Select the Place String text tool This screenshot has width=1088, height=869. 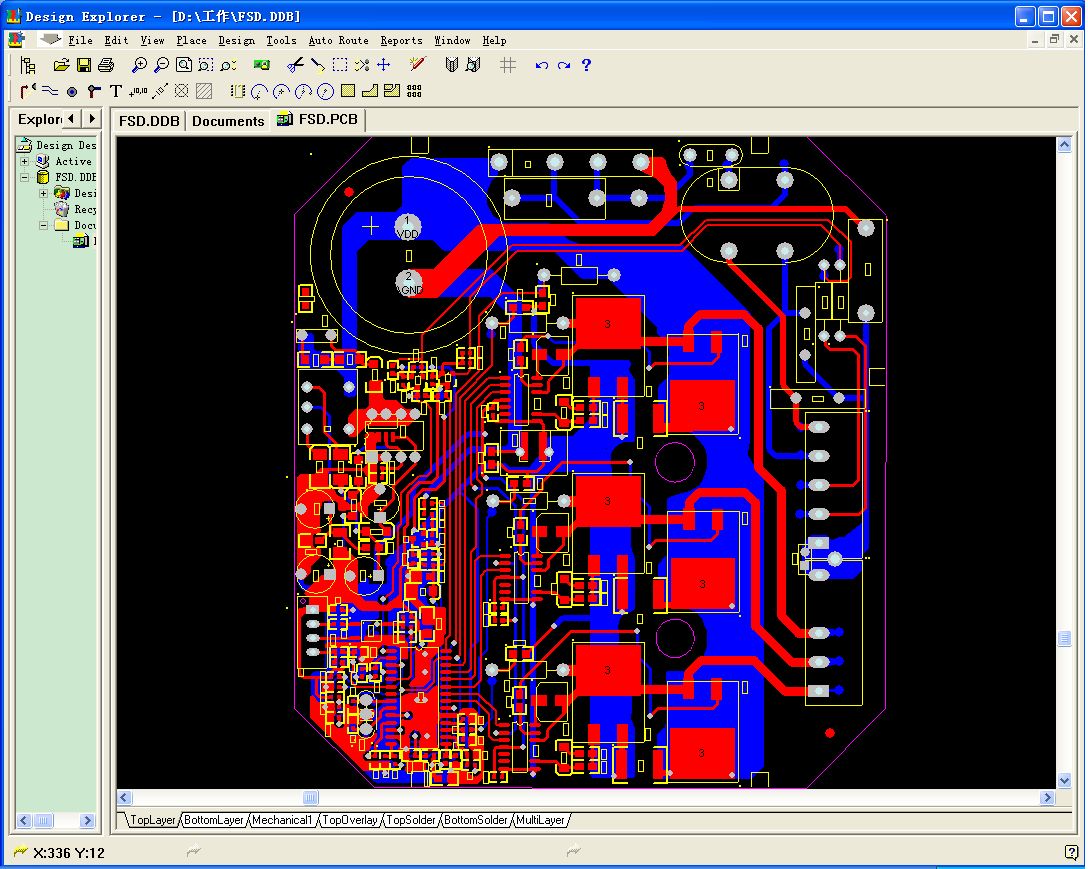click(115, 91)
